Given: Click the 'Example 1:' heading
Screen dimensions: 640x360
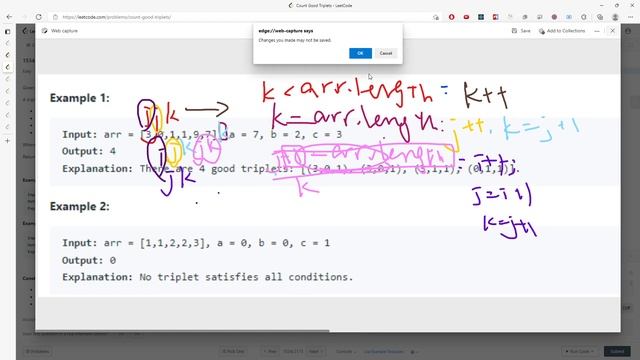Looking at the screenshot, I should [80, 98].
